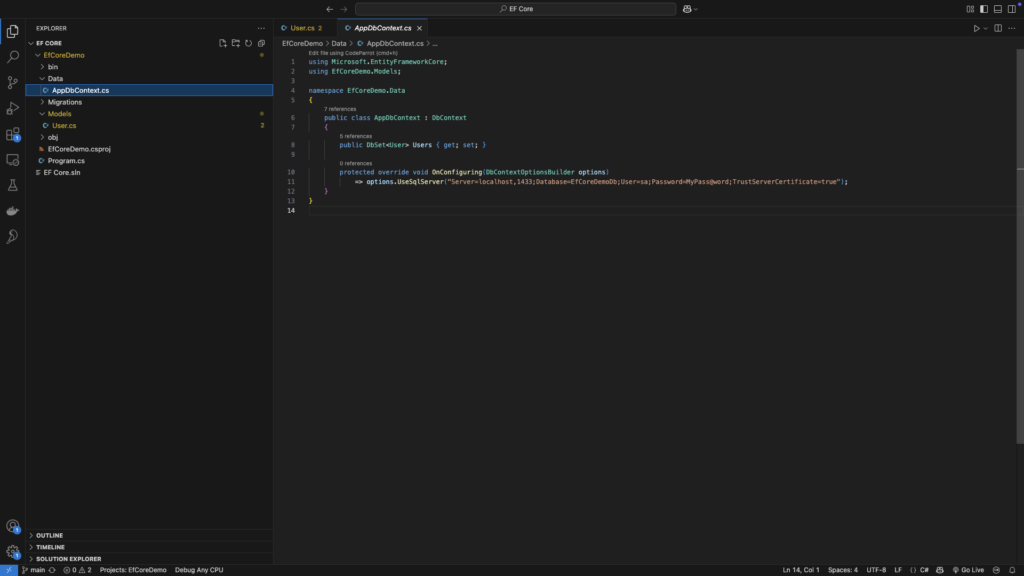The width and height of the screenshot is (1024, 576).
Task: Close the AppDbContext.cs tab
Action: [x=419, y=28]
